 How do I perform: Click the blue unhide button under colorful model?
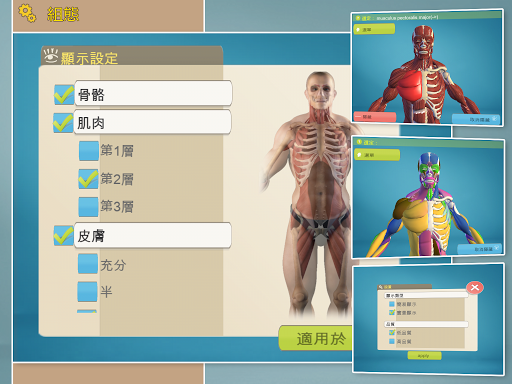(480, 249)
